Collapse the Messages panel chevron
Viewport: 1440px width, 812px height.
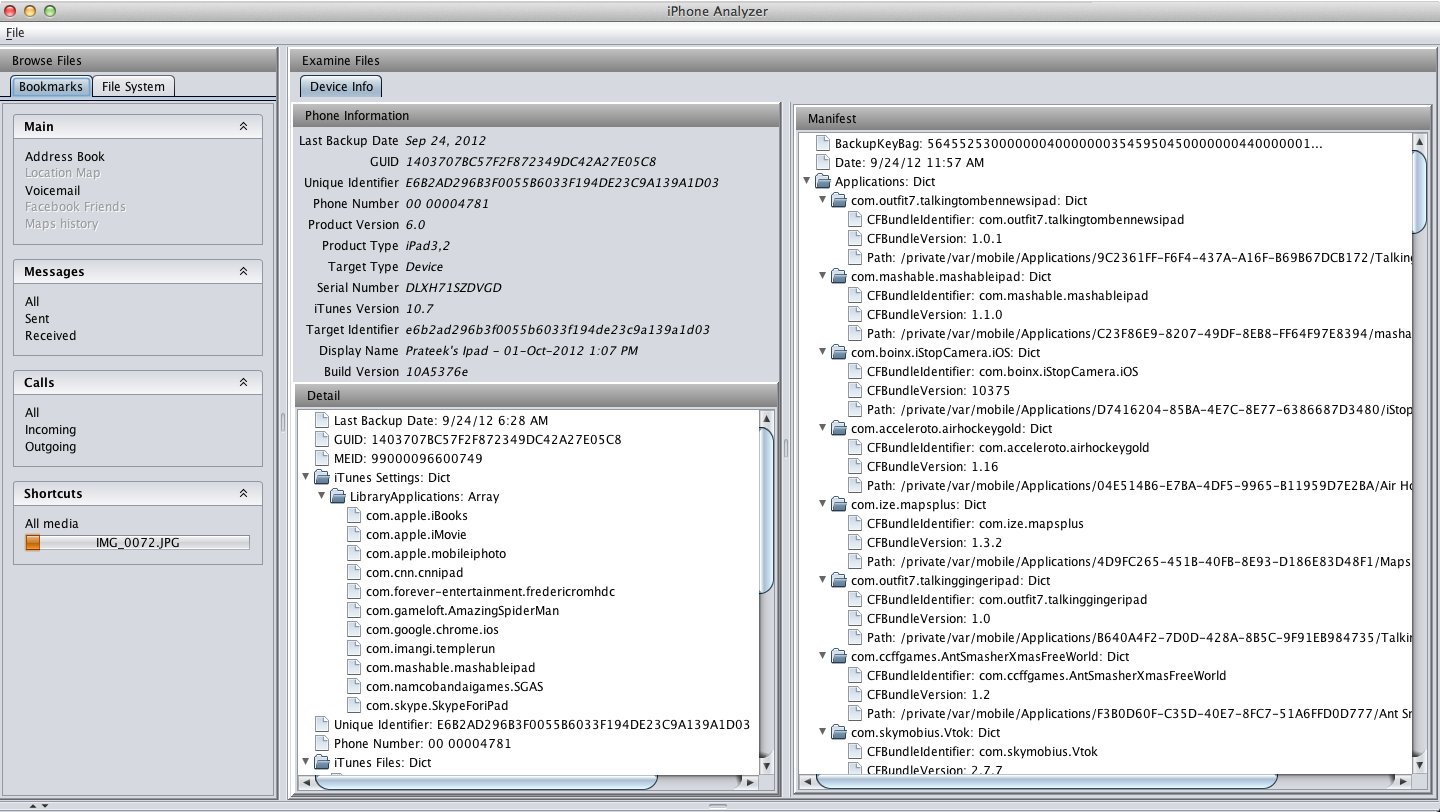(243, 272)
